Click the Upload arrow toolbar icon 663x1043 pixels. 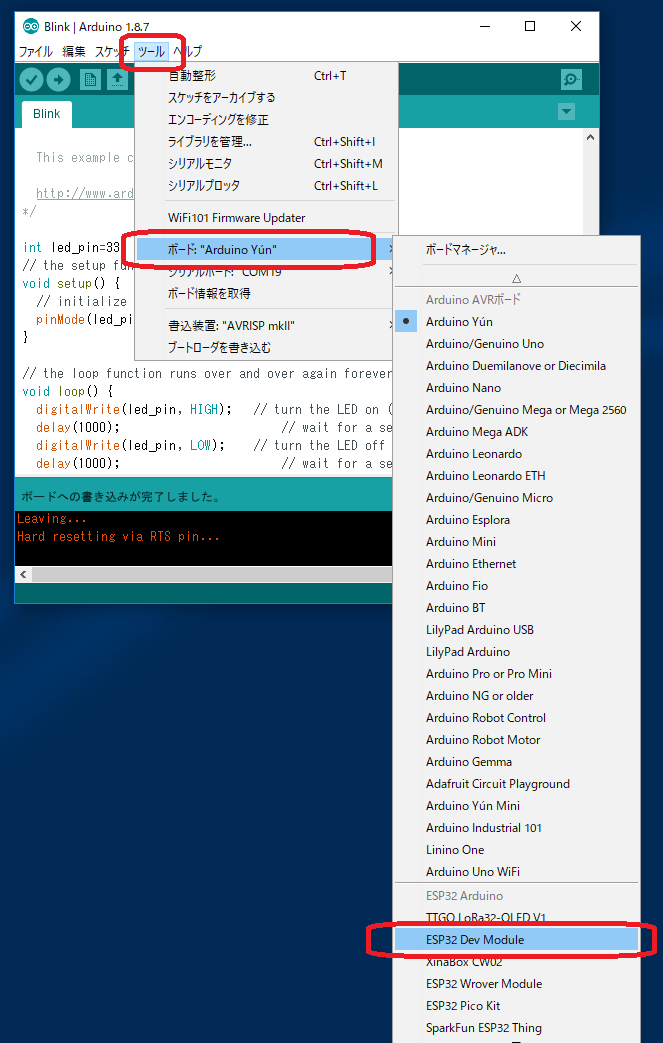pos(59,80)
